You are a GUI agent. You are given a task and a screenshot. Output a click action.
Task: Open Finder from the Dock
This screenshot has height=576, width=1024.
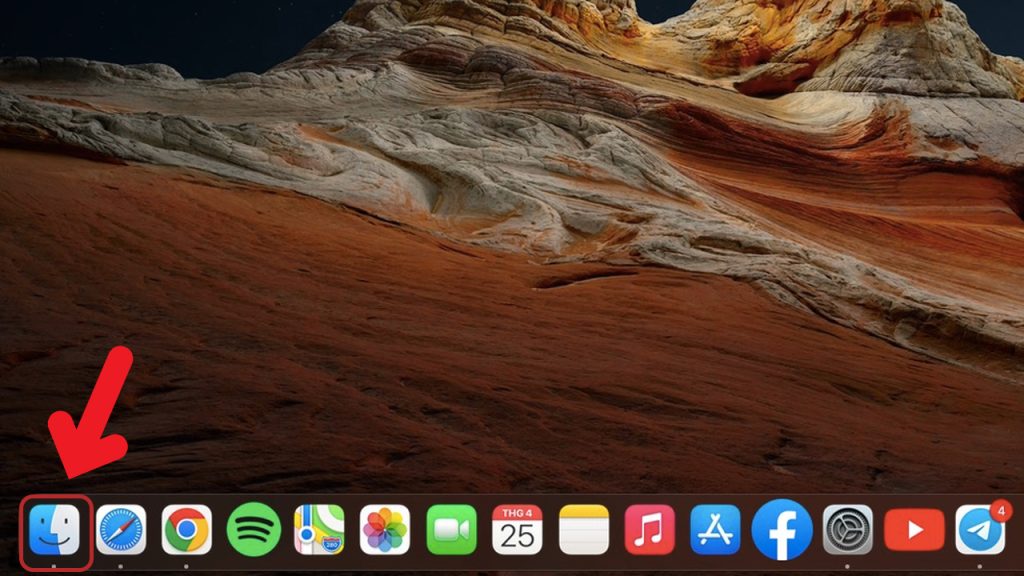54,529
